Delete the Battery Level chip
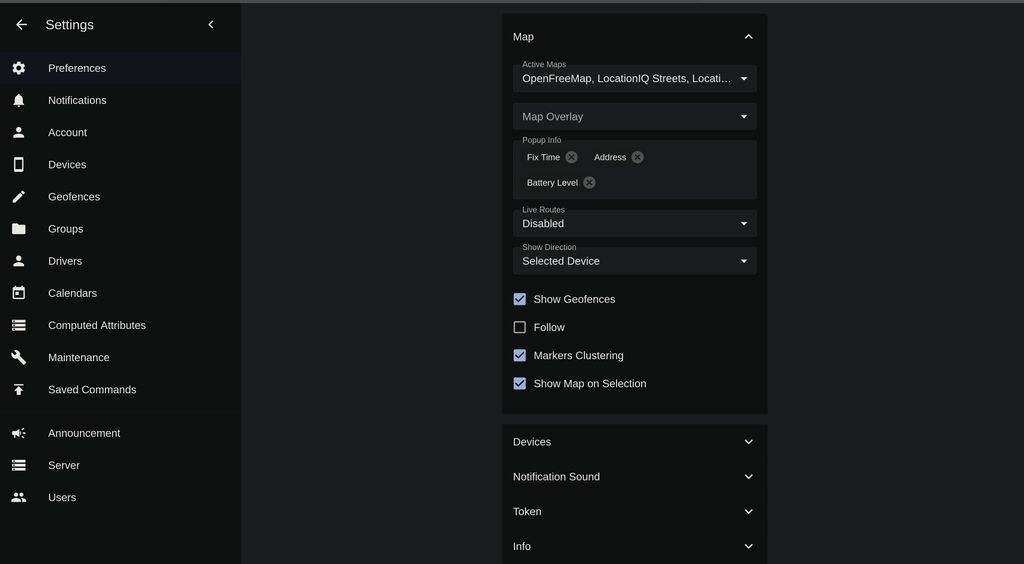 click(589, 183)
